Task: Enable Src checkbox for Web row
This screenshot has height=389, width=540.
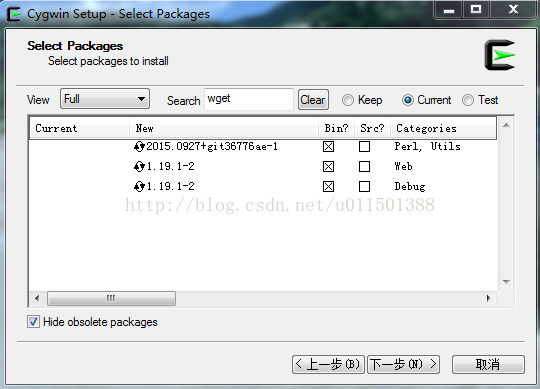Action: [364, 167]
